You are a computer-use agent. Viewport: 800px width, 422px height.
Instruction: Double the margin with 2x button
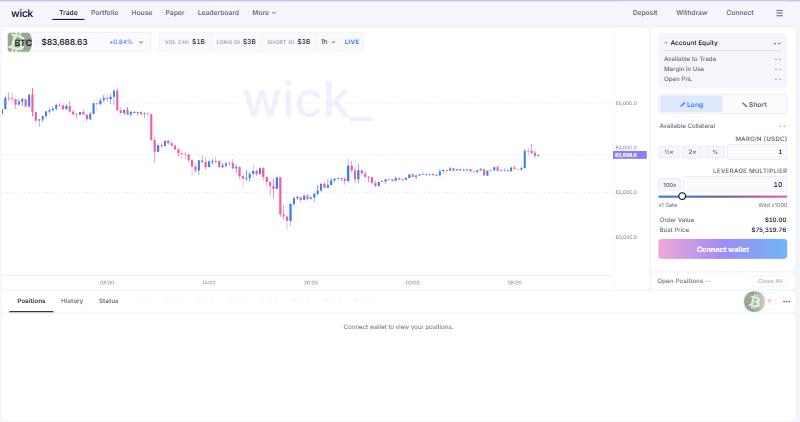coord(692,152)
